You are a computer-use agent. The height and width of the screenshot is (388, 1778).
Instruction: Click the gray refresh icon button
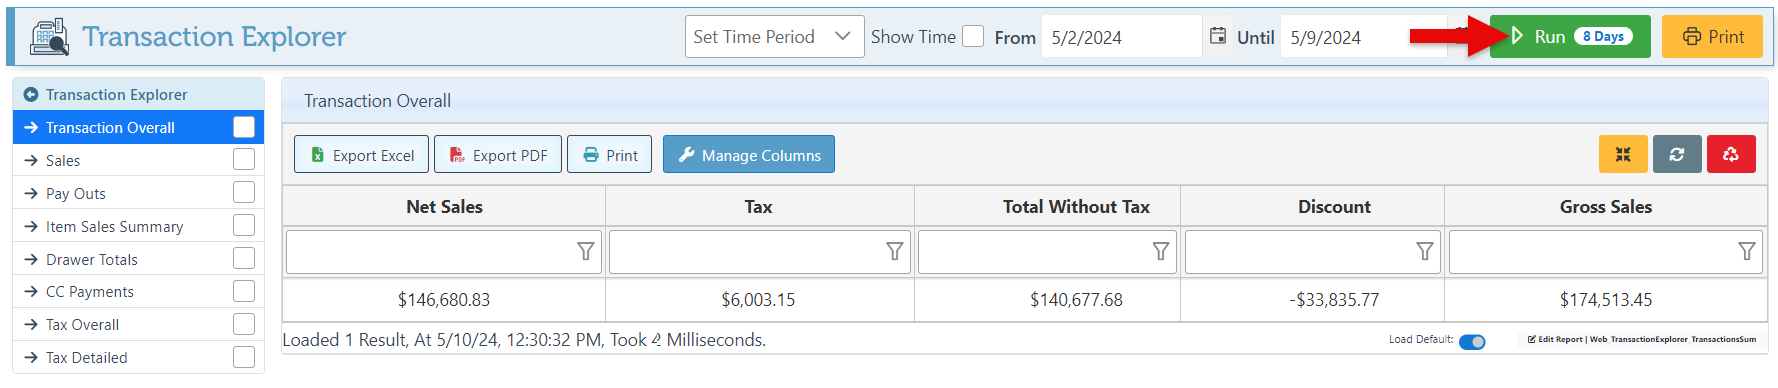point(1677,154)
